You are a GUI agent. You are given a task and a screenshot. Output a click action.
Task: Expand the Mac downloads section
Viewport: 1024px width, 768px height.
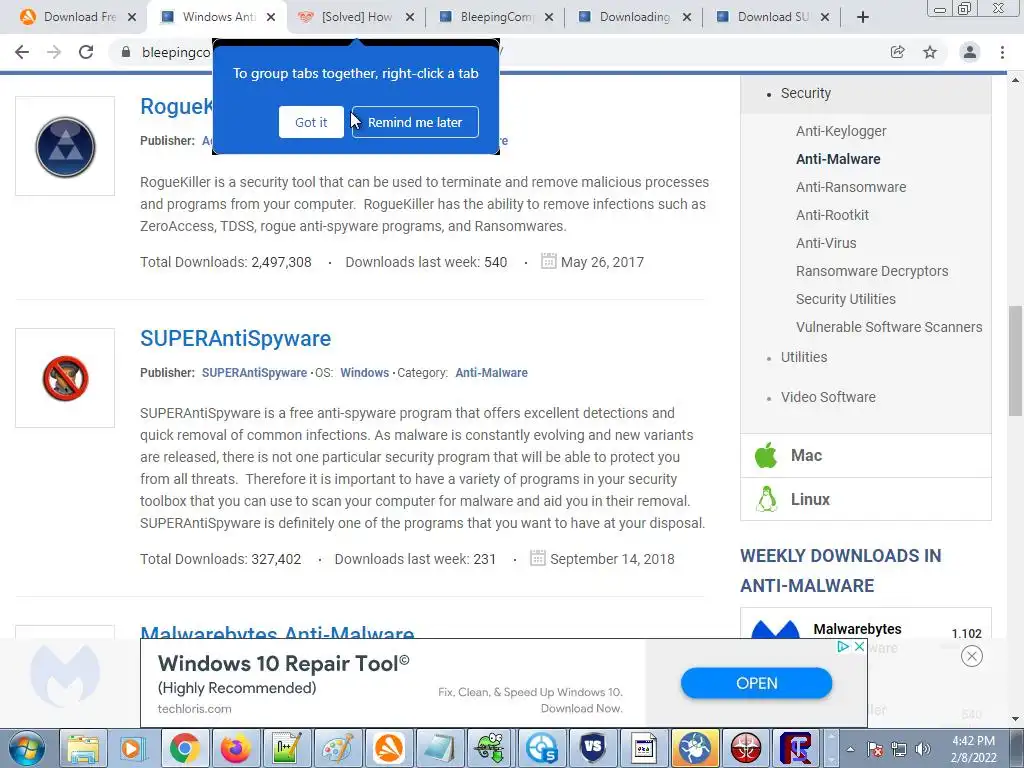866,455
